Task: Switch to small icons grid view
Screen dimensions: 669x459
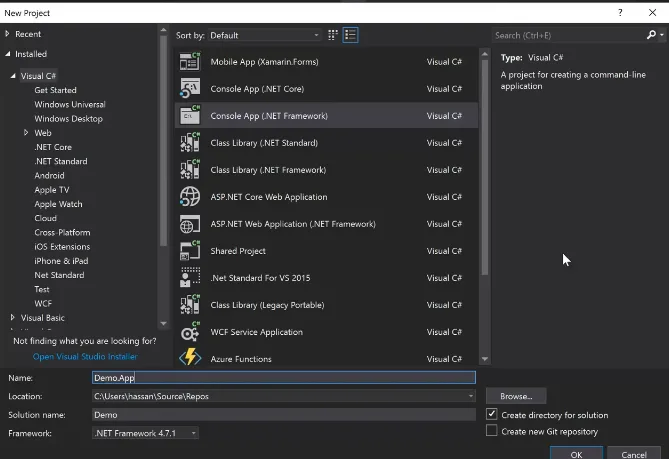Action: pos(333,35)
